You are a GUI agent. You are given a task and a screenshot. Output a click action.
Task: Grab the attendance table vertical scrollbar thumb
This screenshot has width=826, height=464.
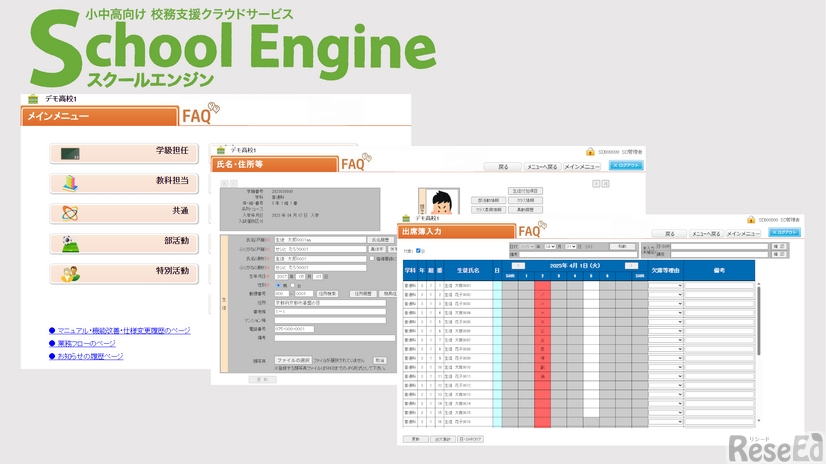(x=759, y=321)
